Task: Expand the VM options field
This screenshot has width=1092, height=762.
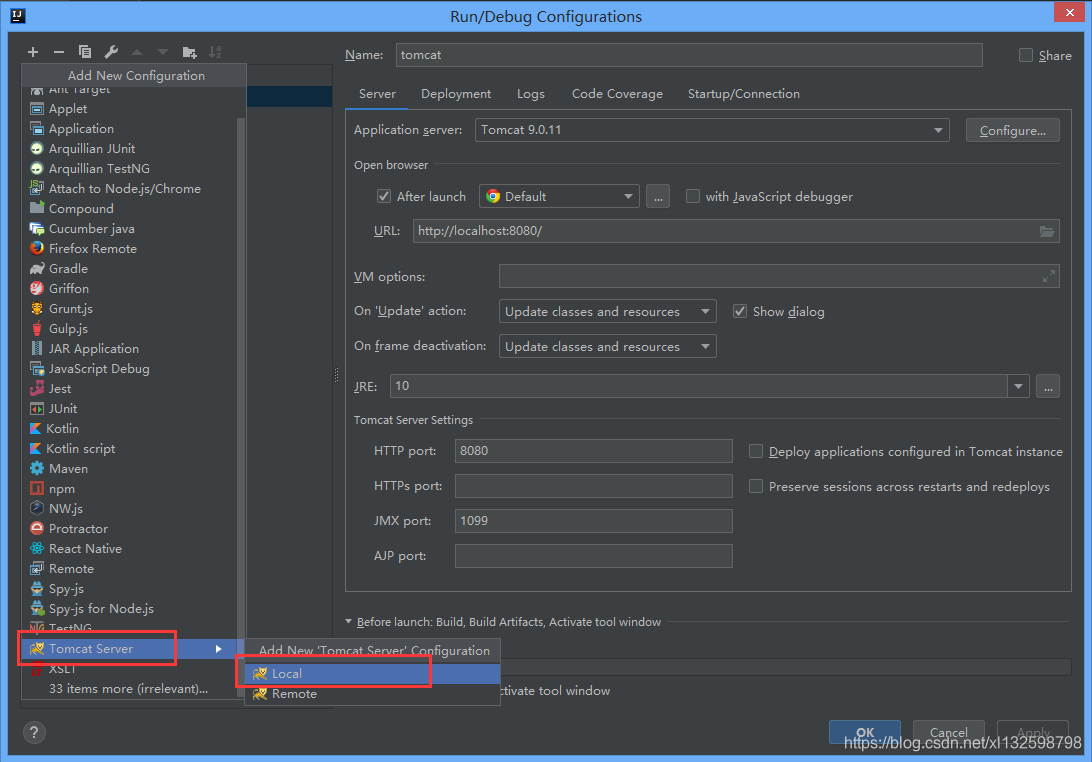Action: point(1049,277)
